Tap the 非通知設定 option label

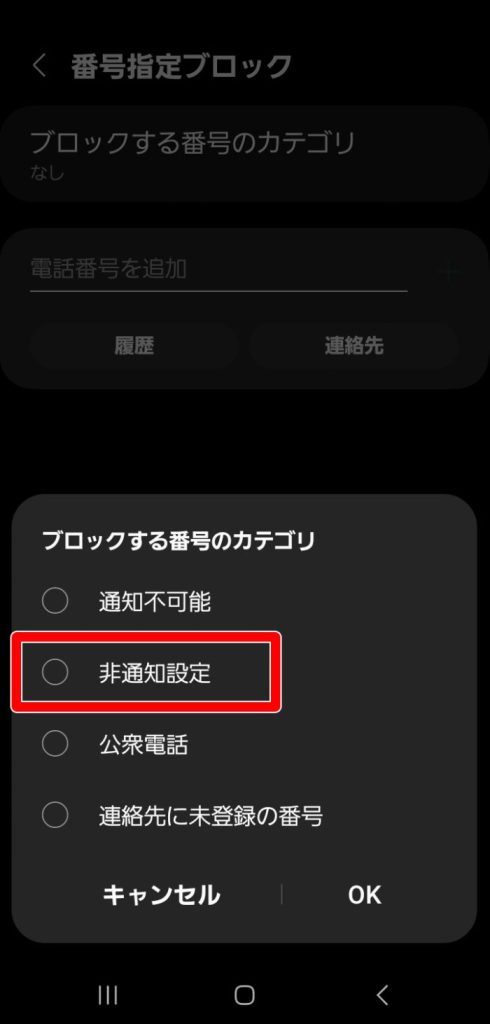tap(155, 673)
